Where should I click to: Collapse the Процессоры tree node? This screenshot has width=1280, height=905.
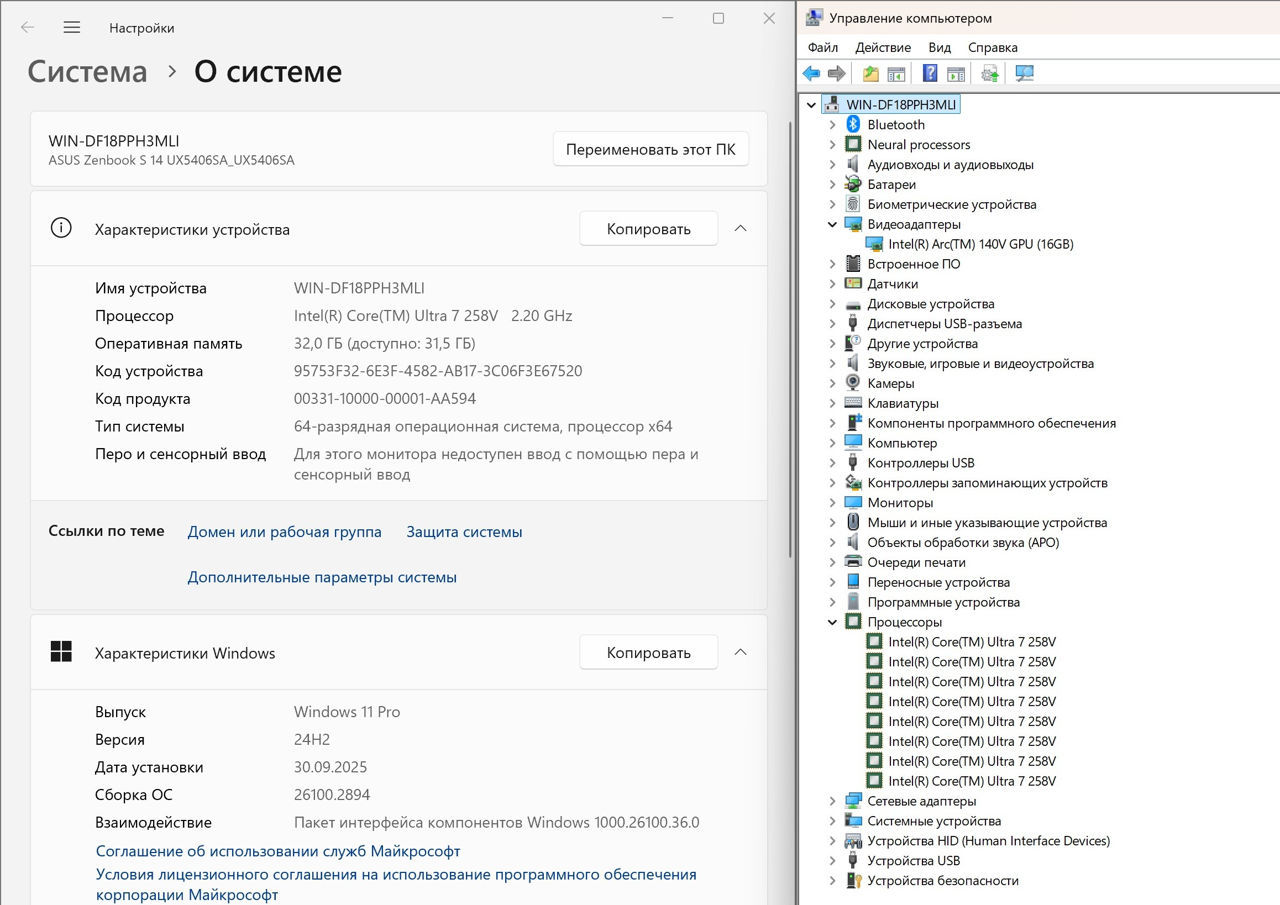tap(832, 622)
